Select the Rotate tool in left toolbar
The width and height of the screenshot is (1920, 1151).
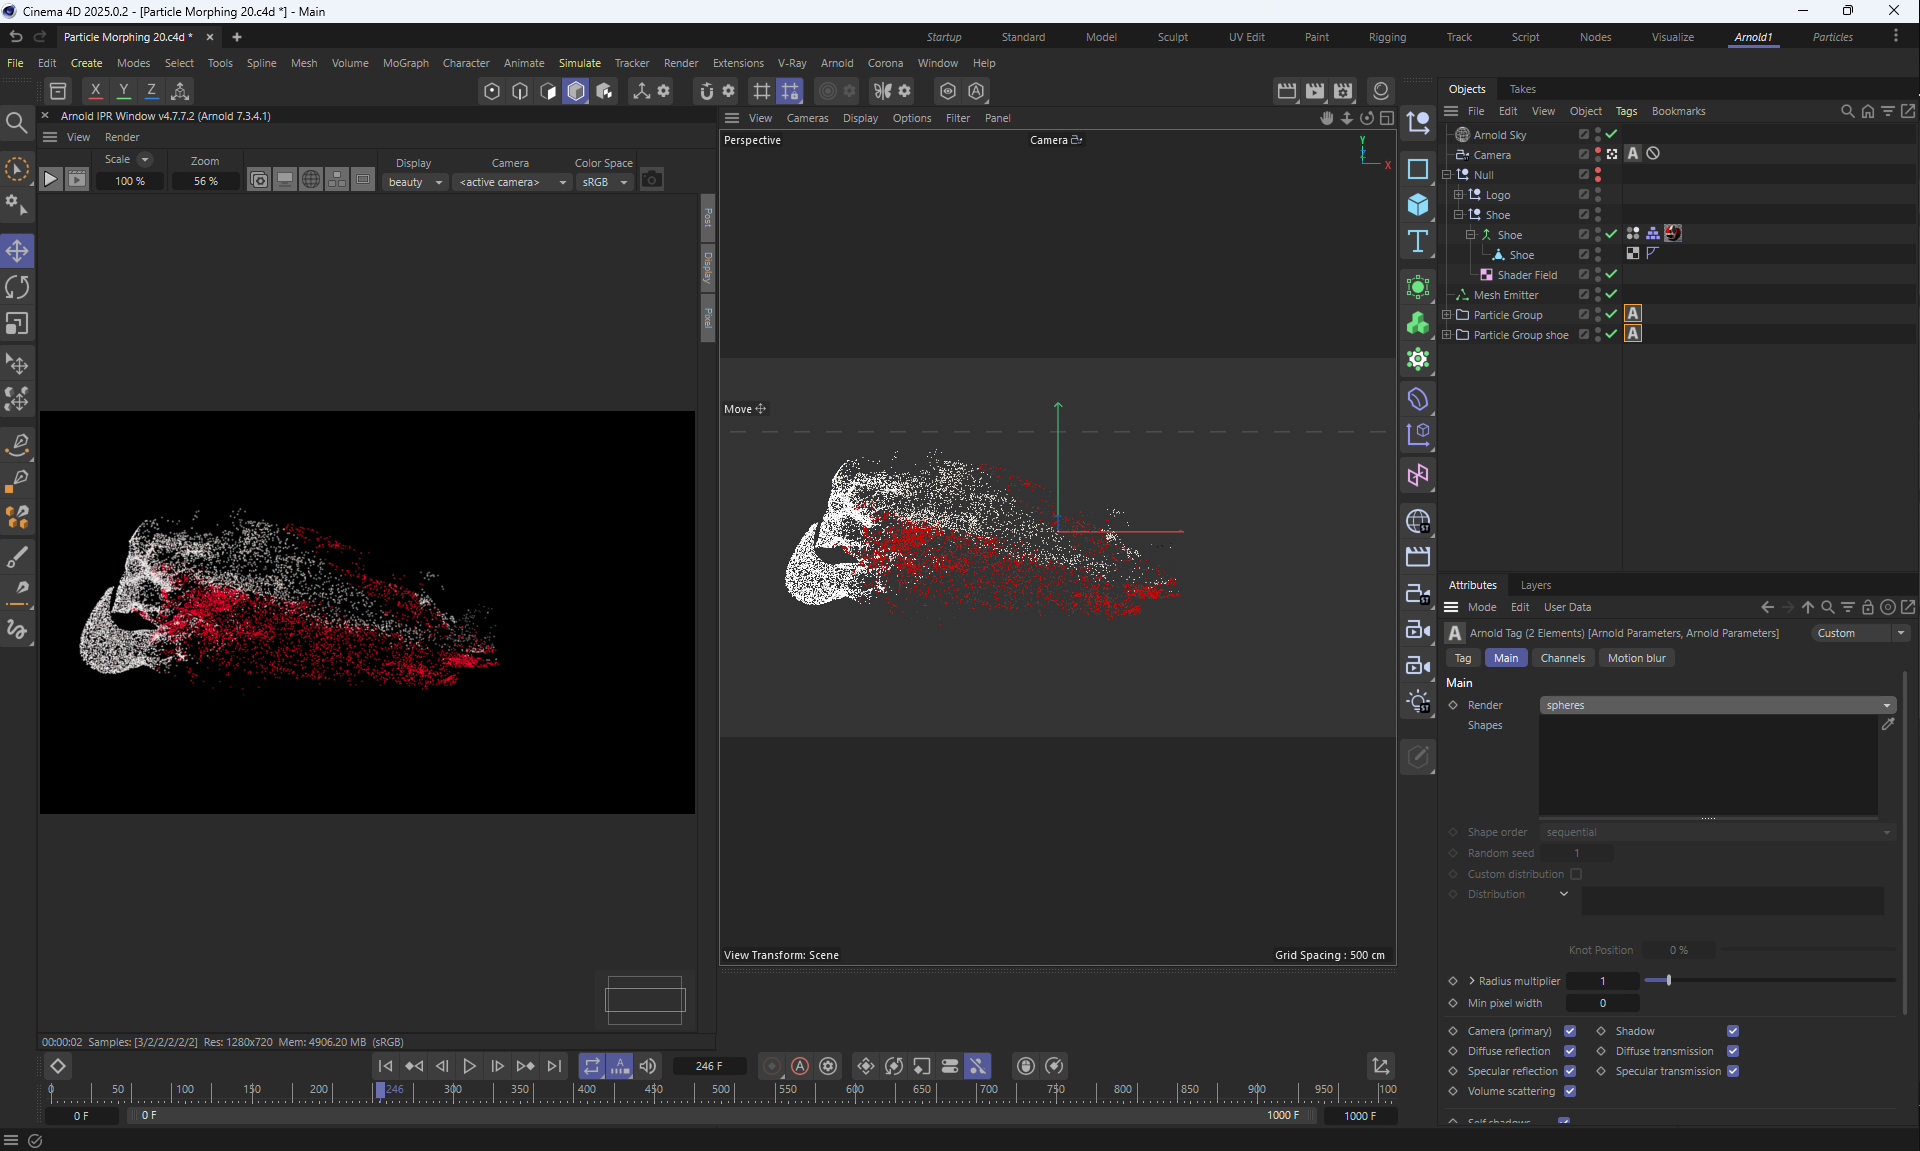click(17, 288)
